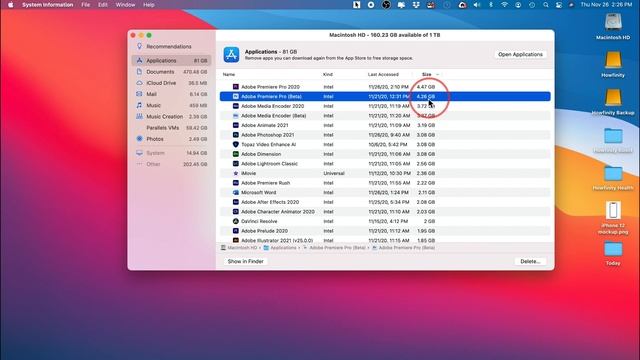Click the iMovie star icon
640x360 pixels.
tap(236, 173)
